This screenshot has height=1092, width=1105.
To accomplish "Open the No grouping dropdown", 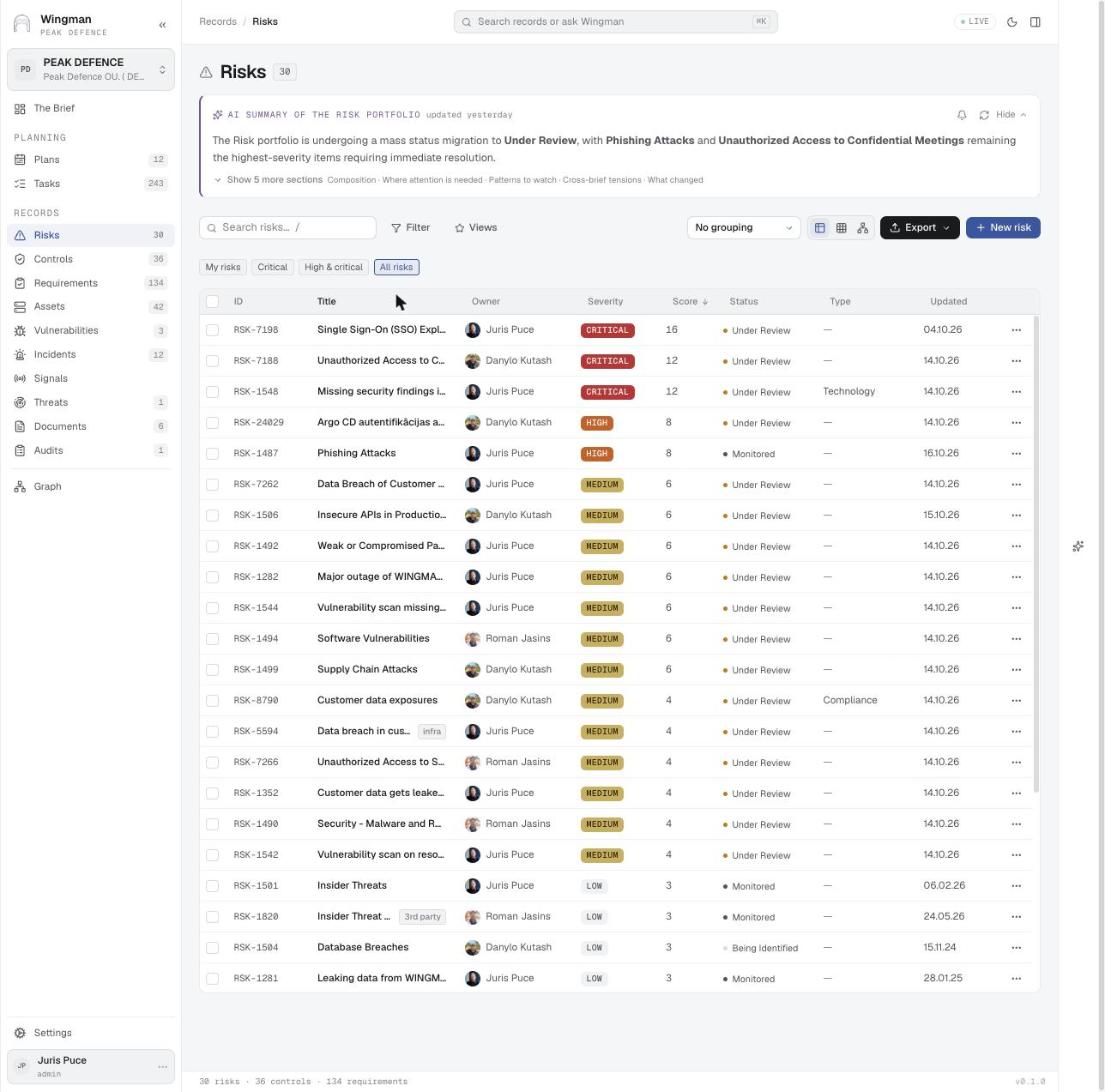I will pyautogui.click(x=743, y=228).
